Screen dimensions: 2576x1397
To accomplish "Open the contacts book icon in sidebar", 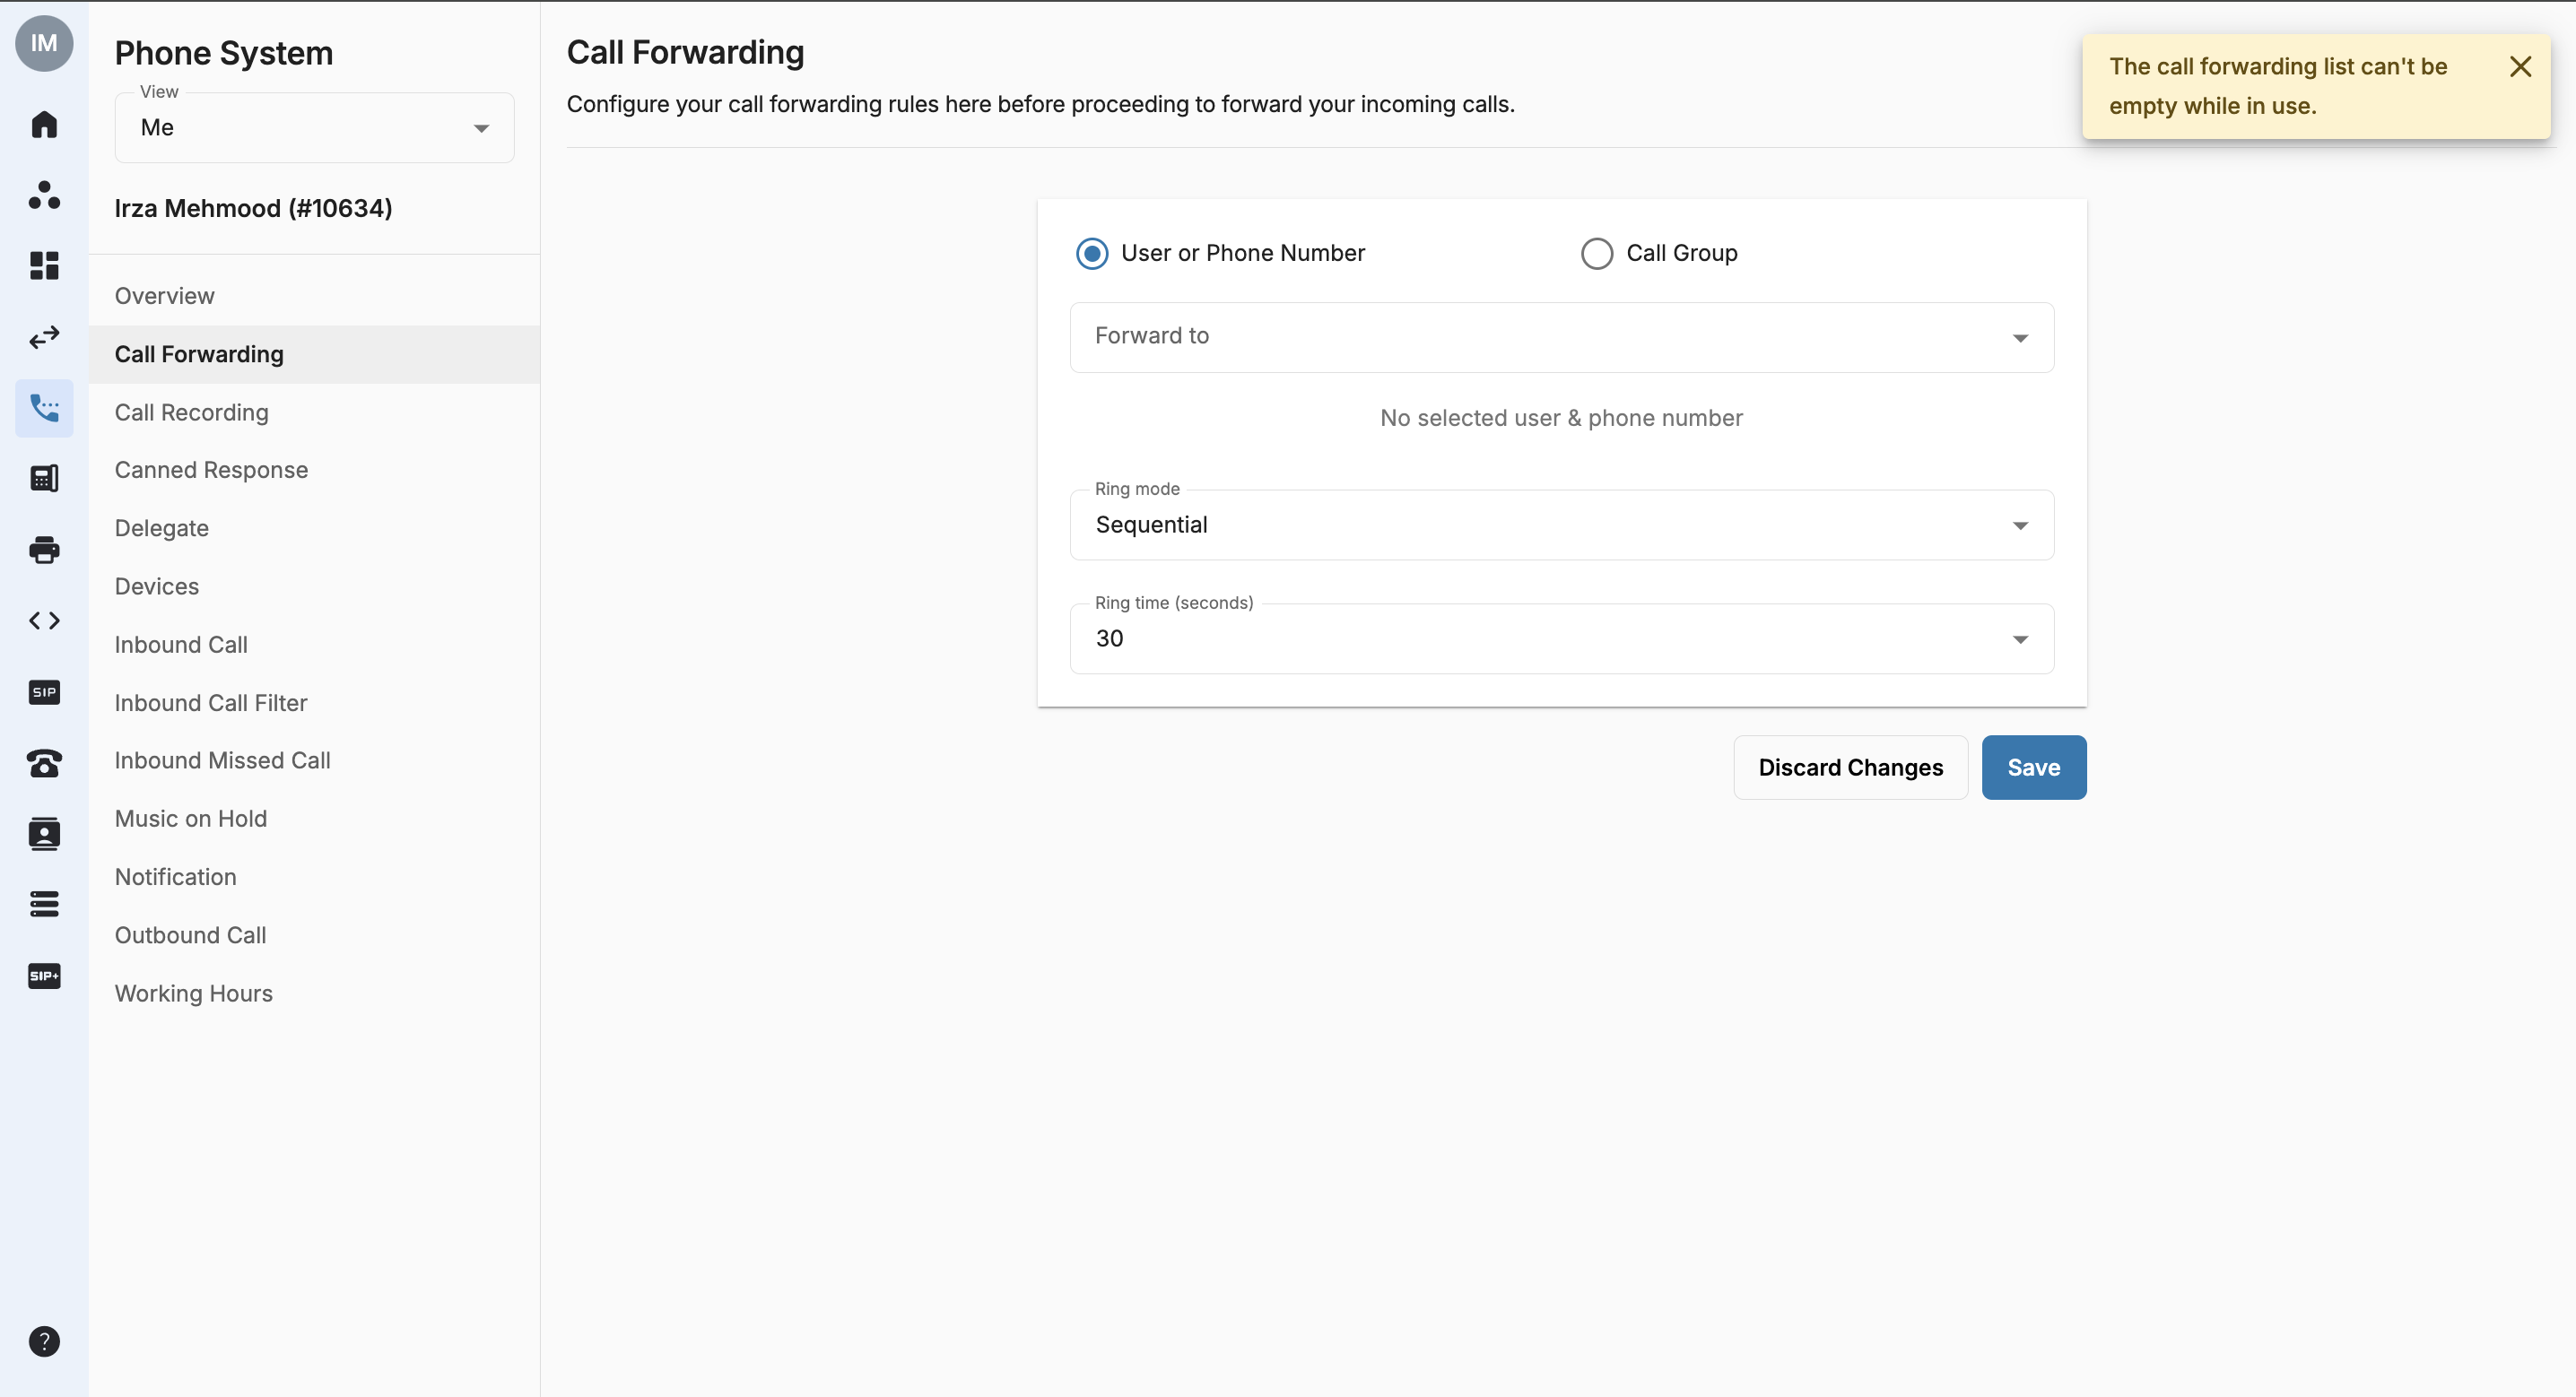I will pos(44,834).
